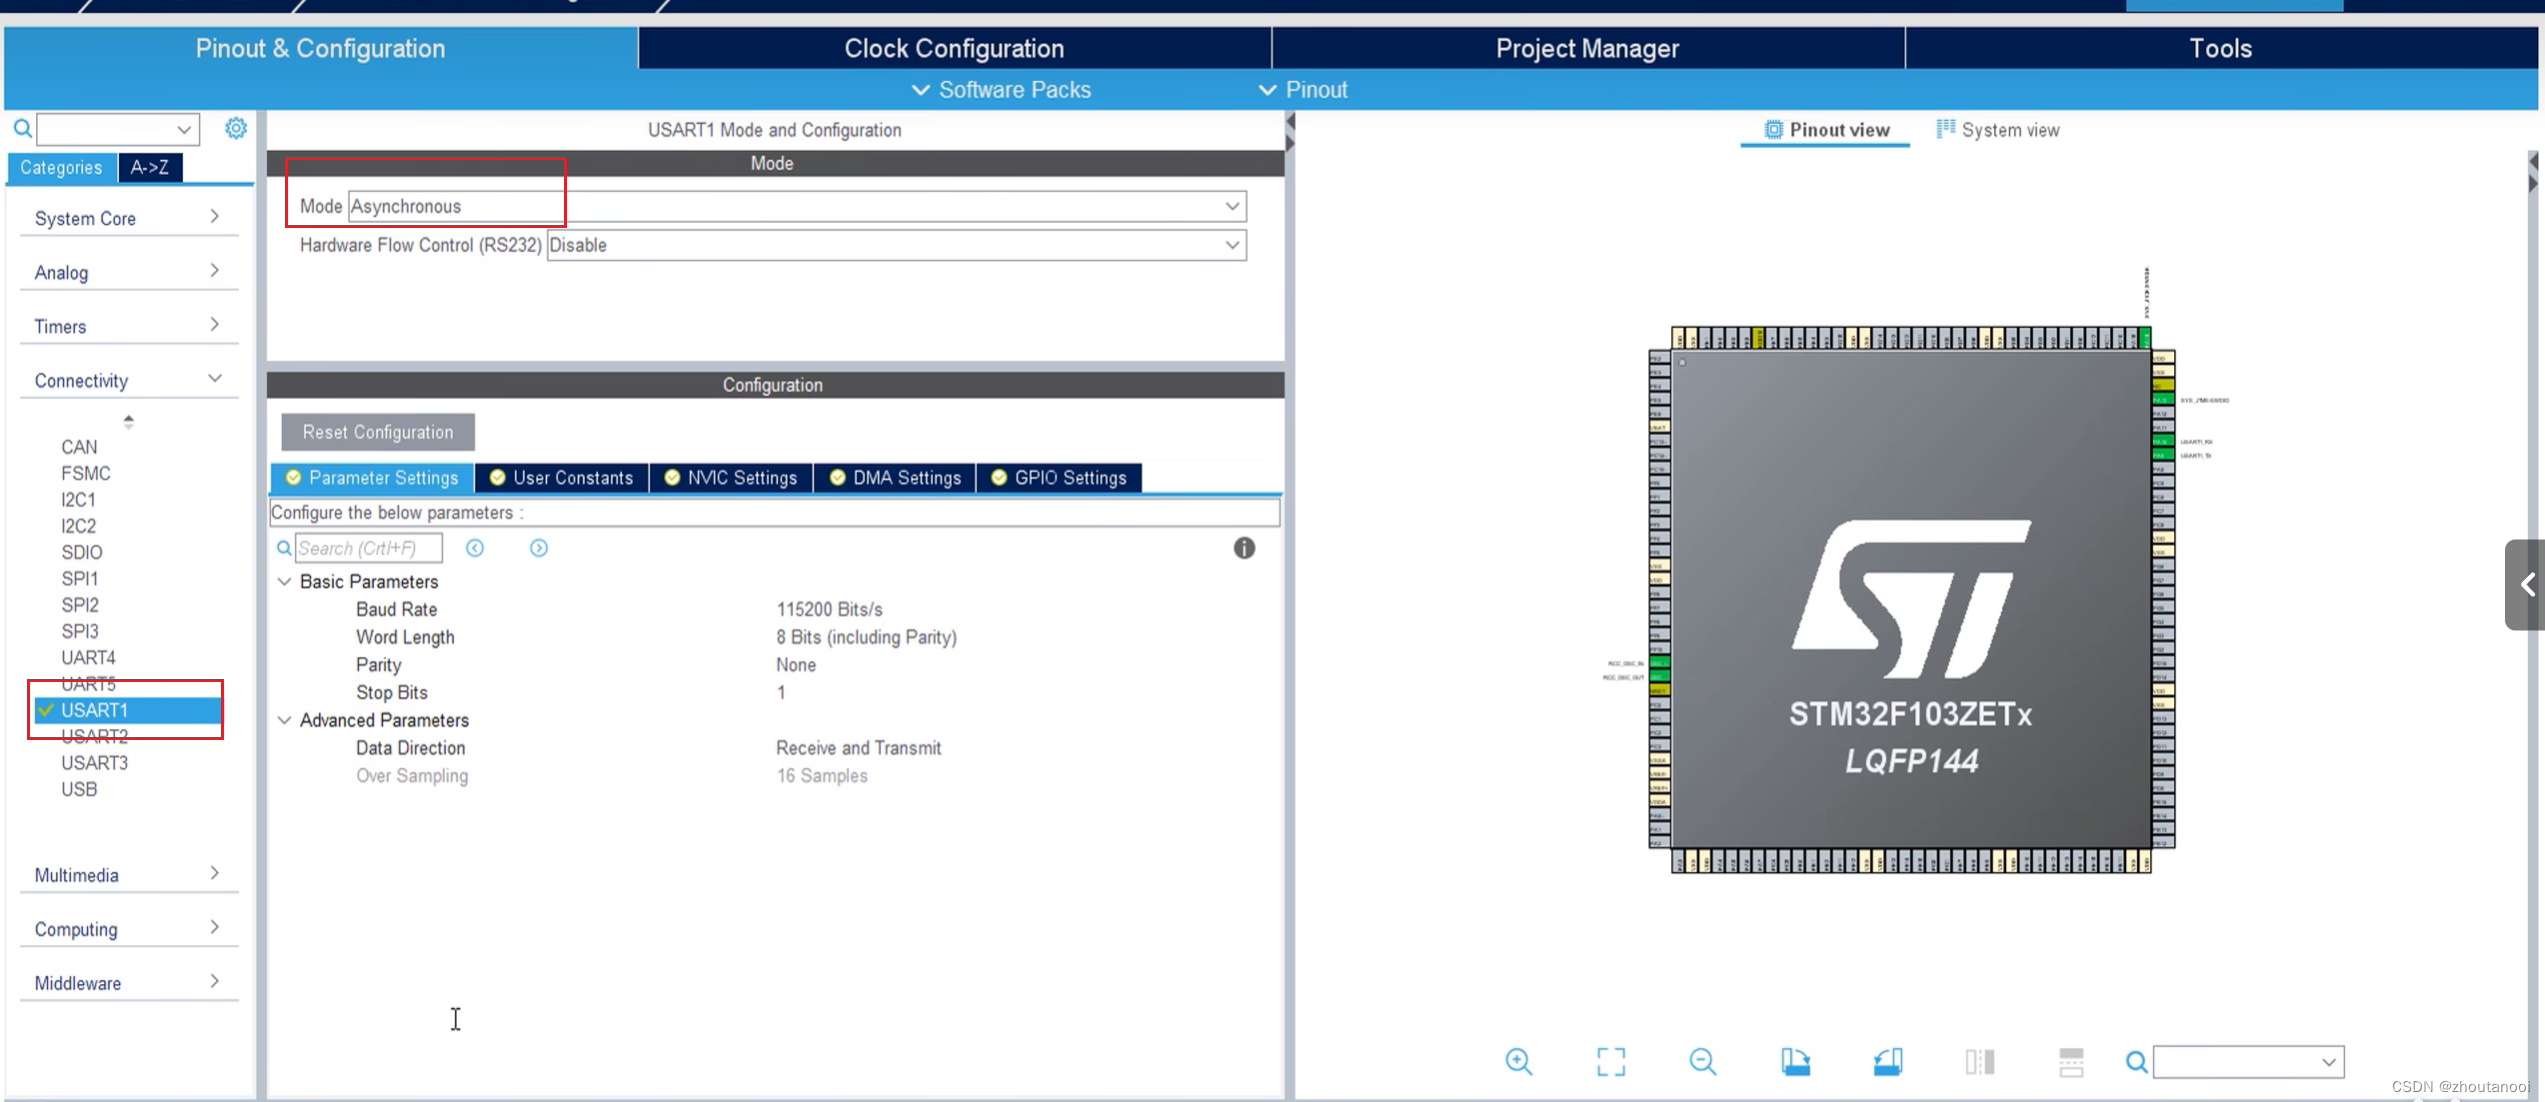Go to previous search result arrow

475,548
